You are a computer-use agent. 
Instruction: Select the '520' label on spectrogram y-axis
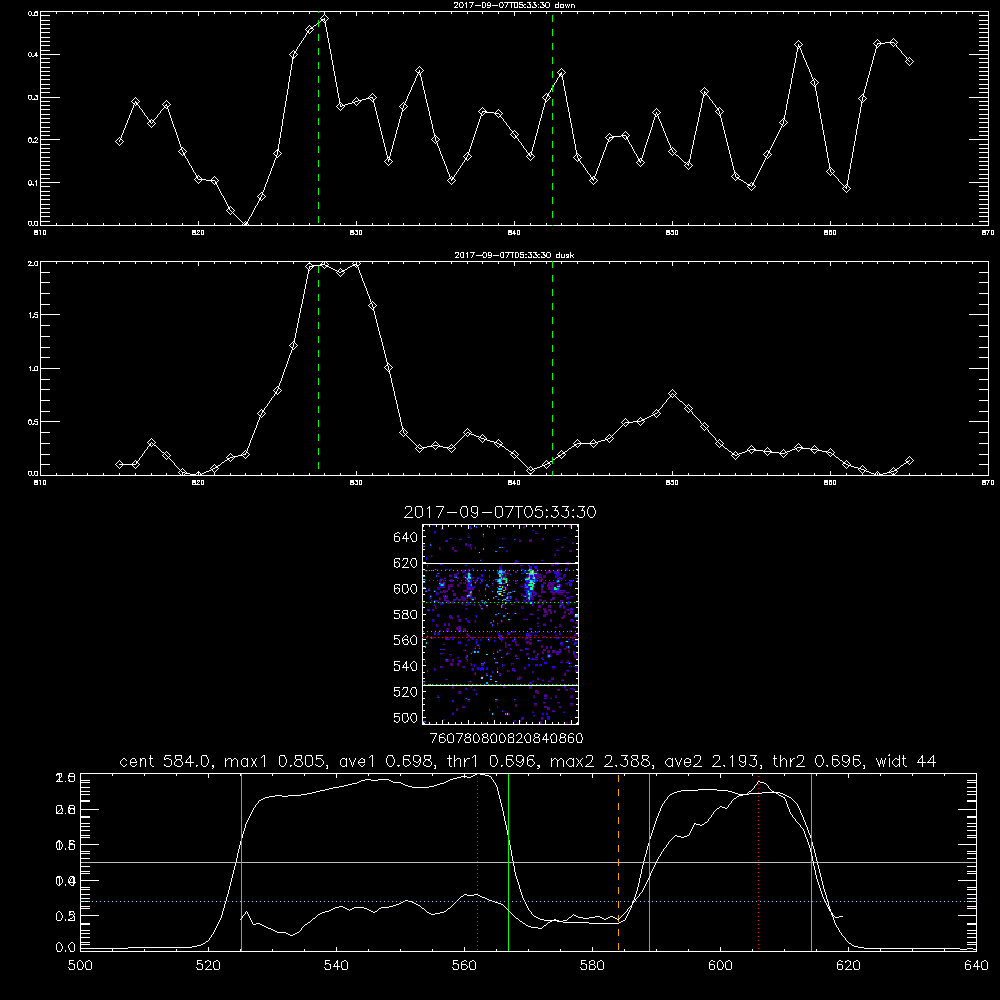406,692
